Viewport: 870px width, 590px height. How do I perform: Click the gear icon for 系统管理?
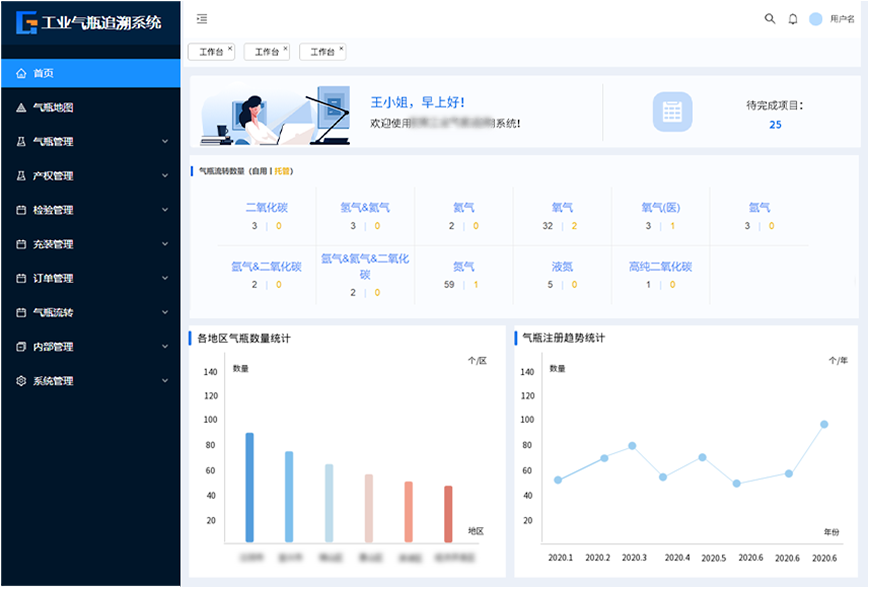[x=21, y=381]
